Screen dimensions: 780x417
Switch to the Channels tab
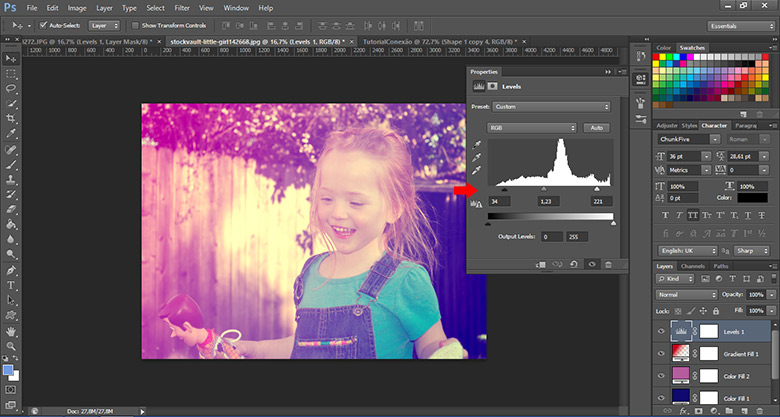(x=692, y=266)
